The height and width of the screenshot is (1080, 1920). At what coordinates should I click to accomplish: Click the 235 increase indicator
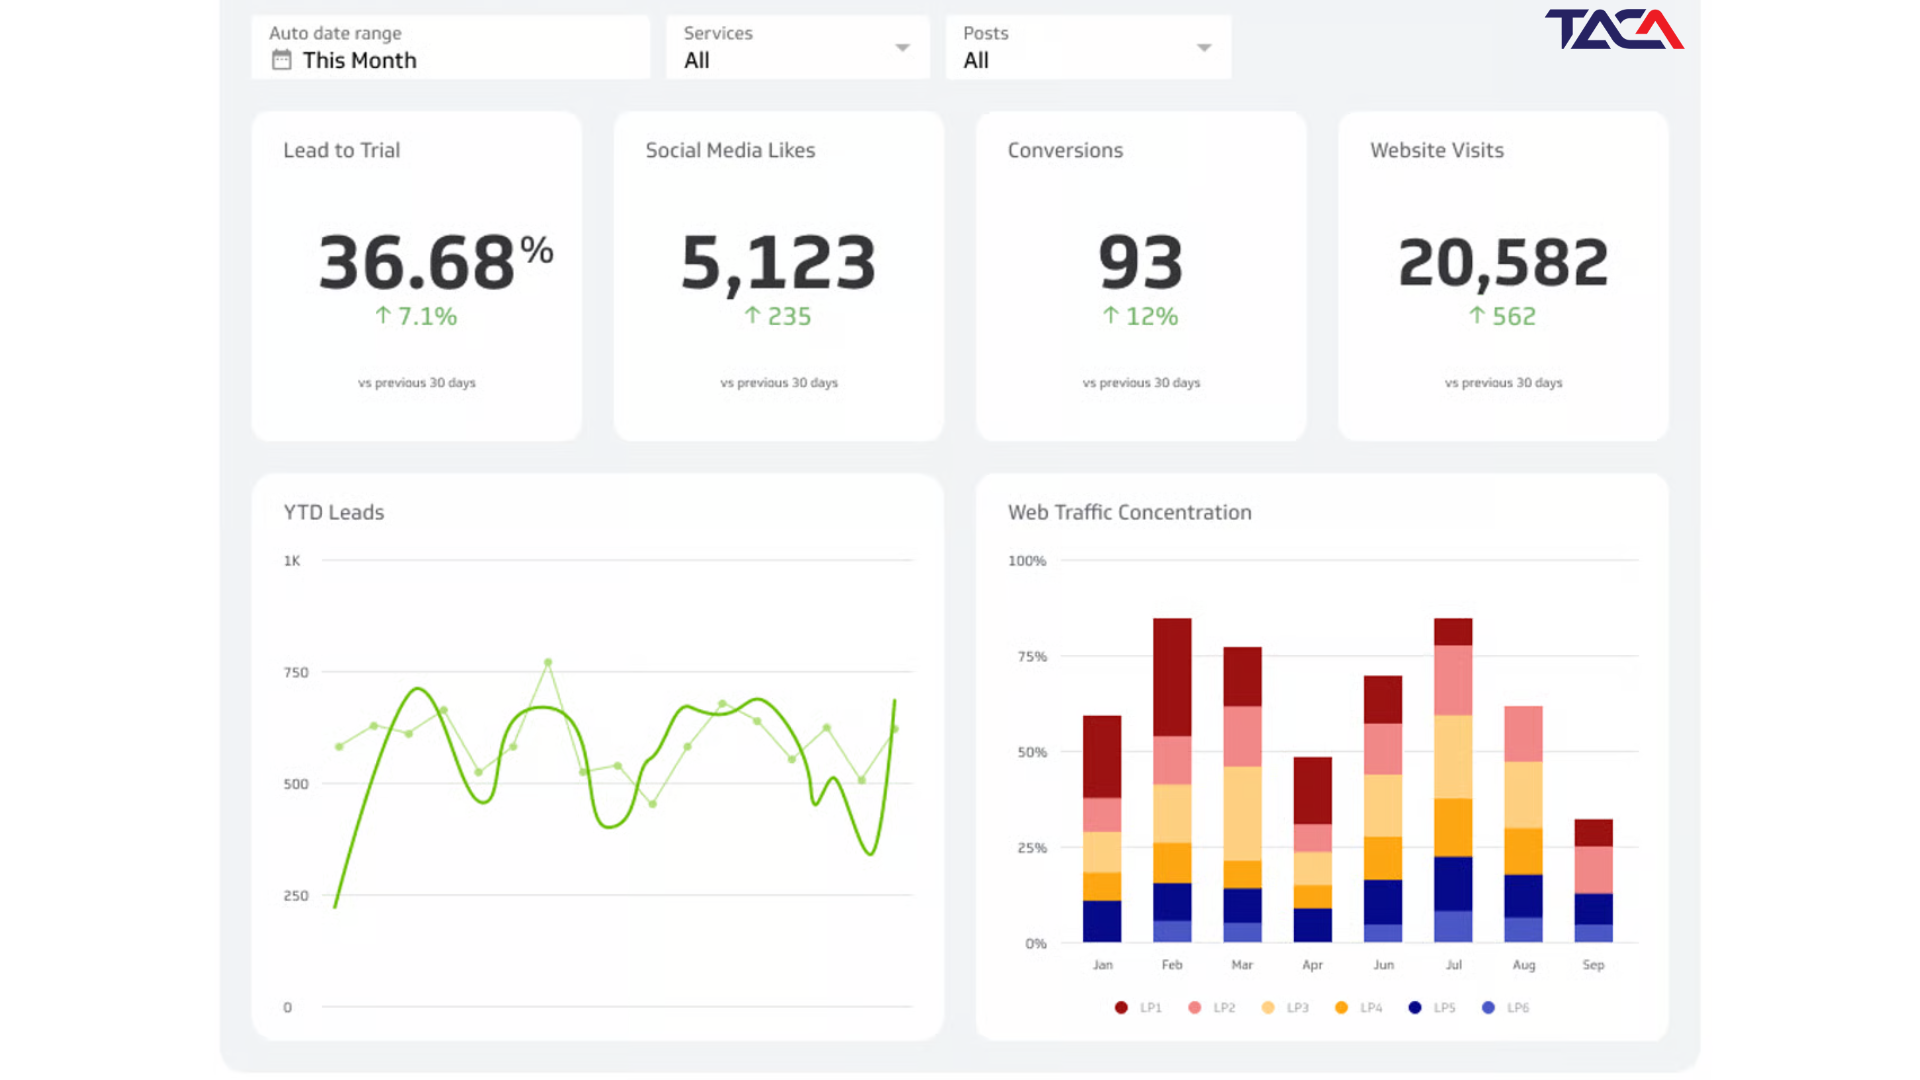click(778, 316)
